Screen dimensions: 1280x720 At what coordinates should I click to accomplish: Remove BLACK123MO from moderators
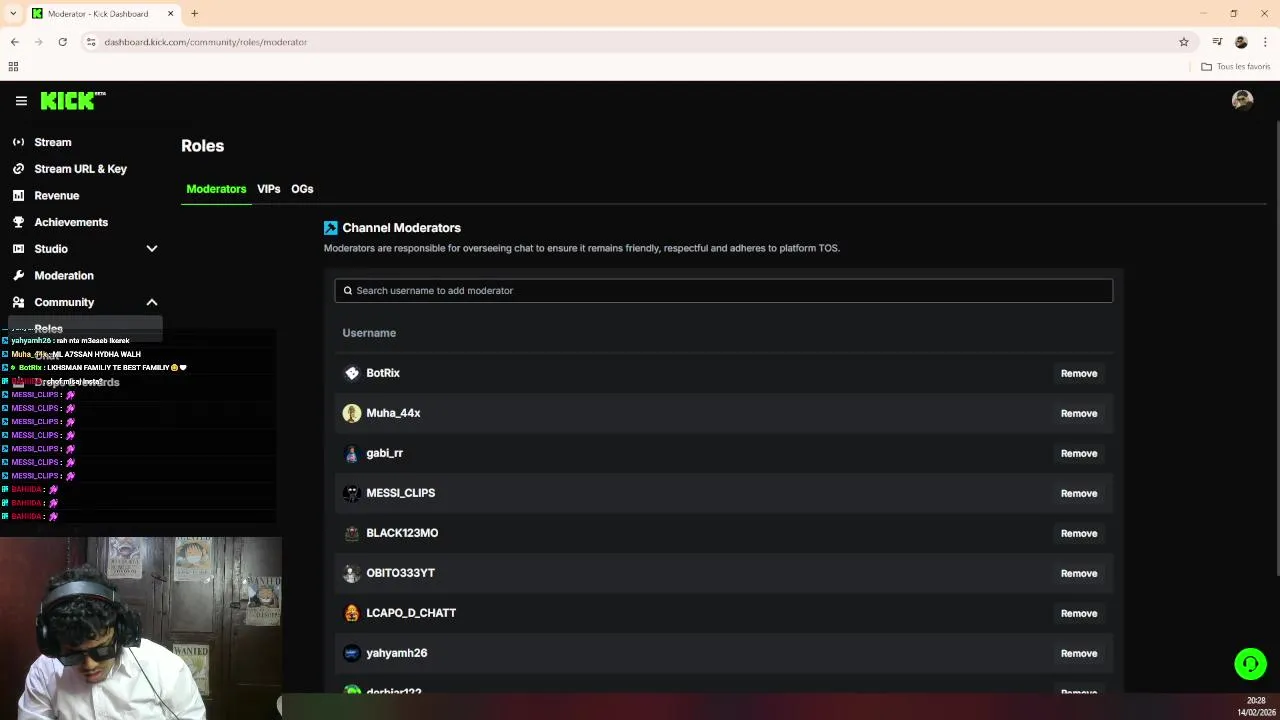1079,533
